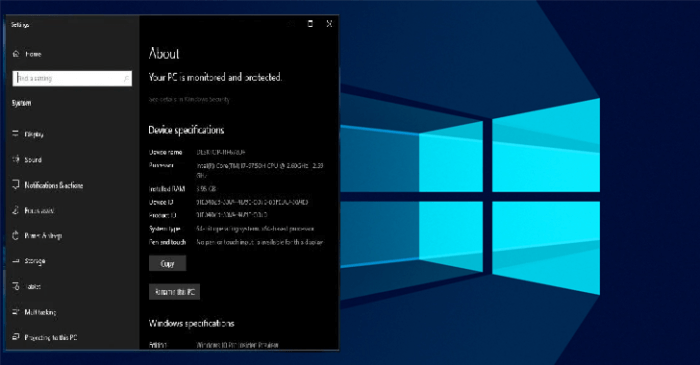Click the Projecting to this PC icon
Viewport: 700px width, 365px height.
(x=16, y=337)
